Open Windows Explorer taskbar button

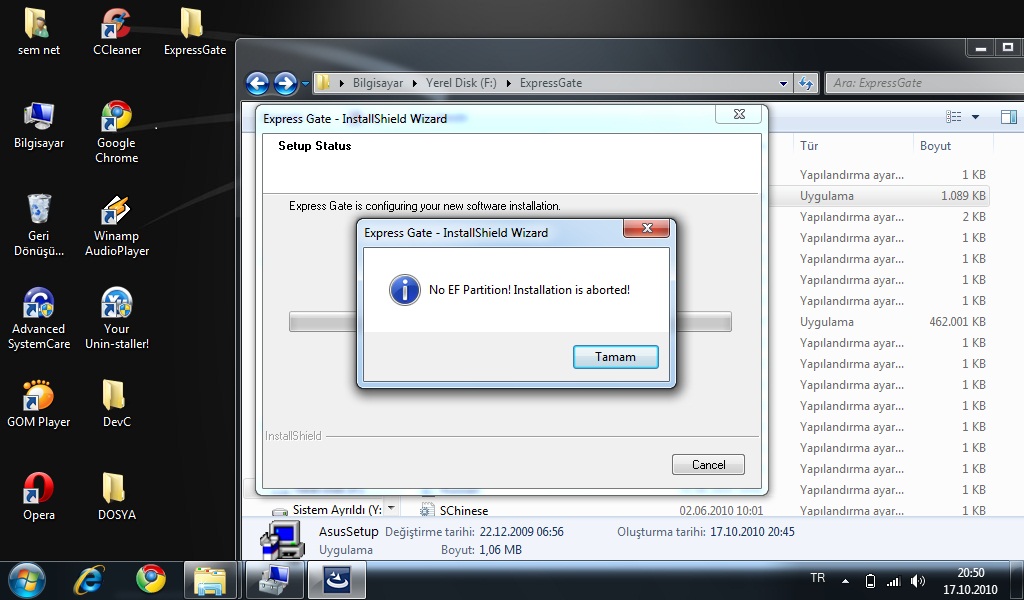coord(210,580)
